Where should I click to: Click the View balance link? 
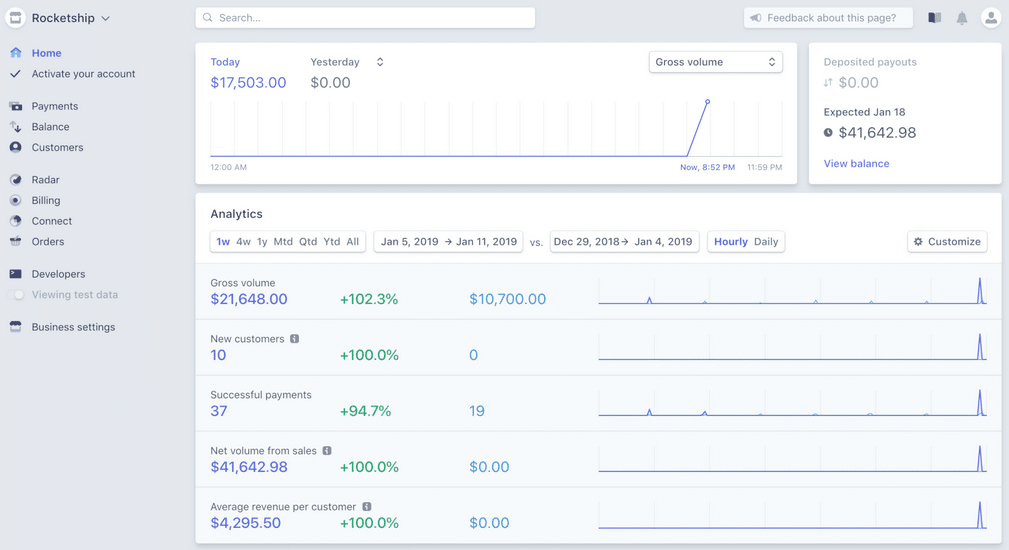pyautogui.click(x=856, y=163)
